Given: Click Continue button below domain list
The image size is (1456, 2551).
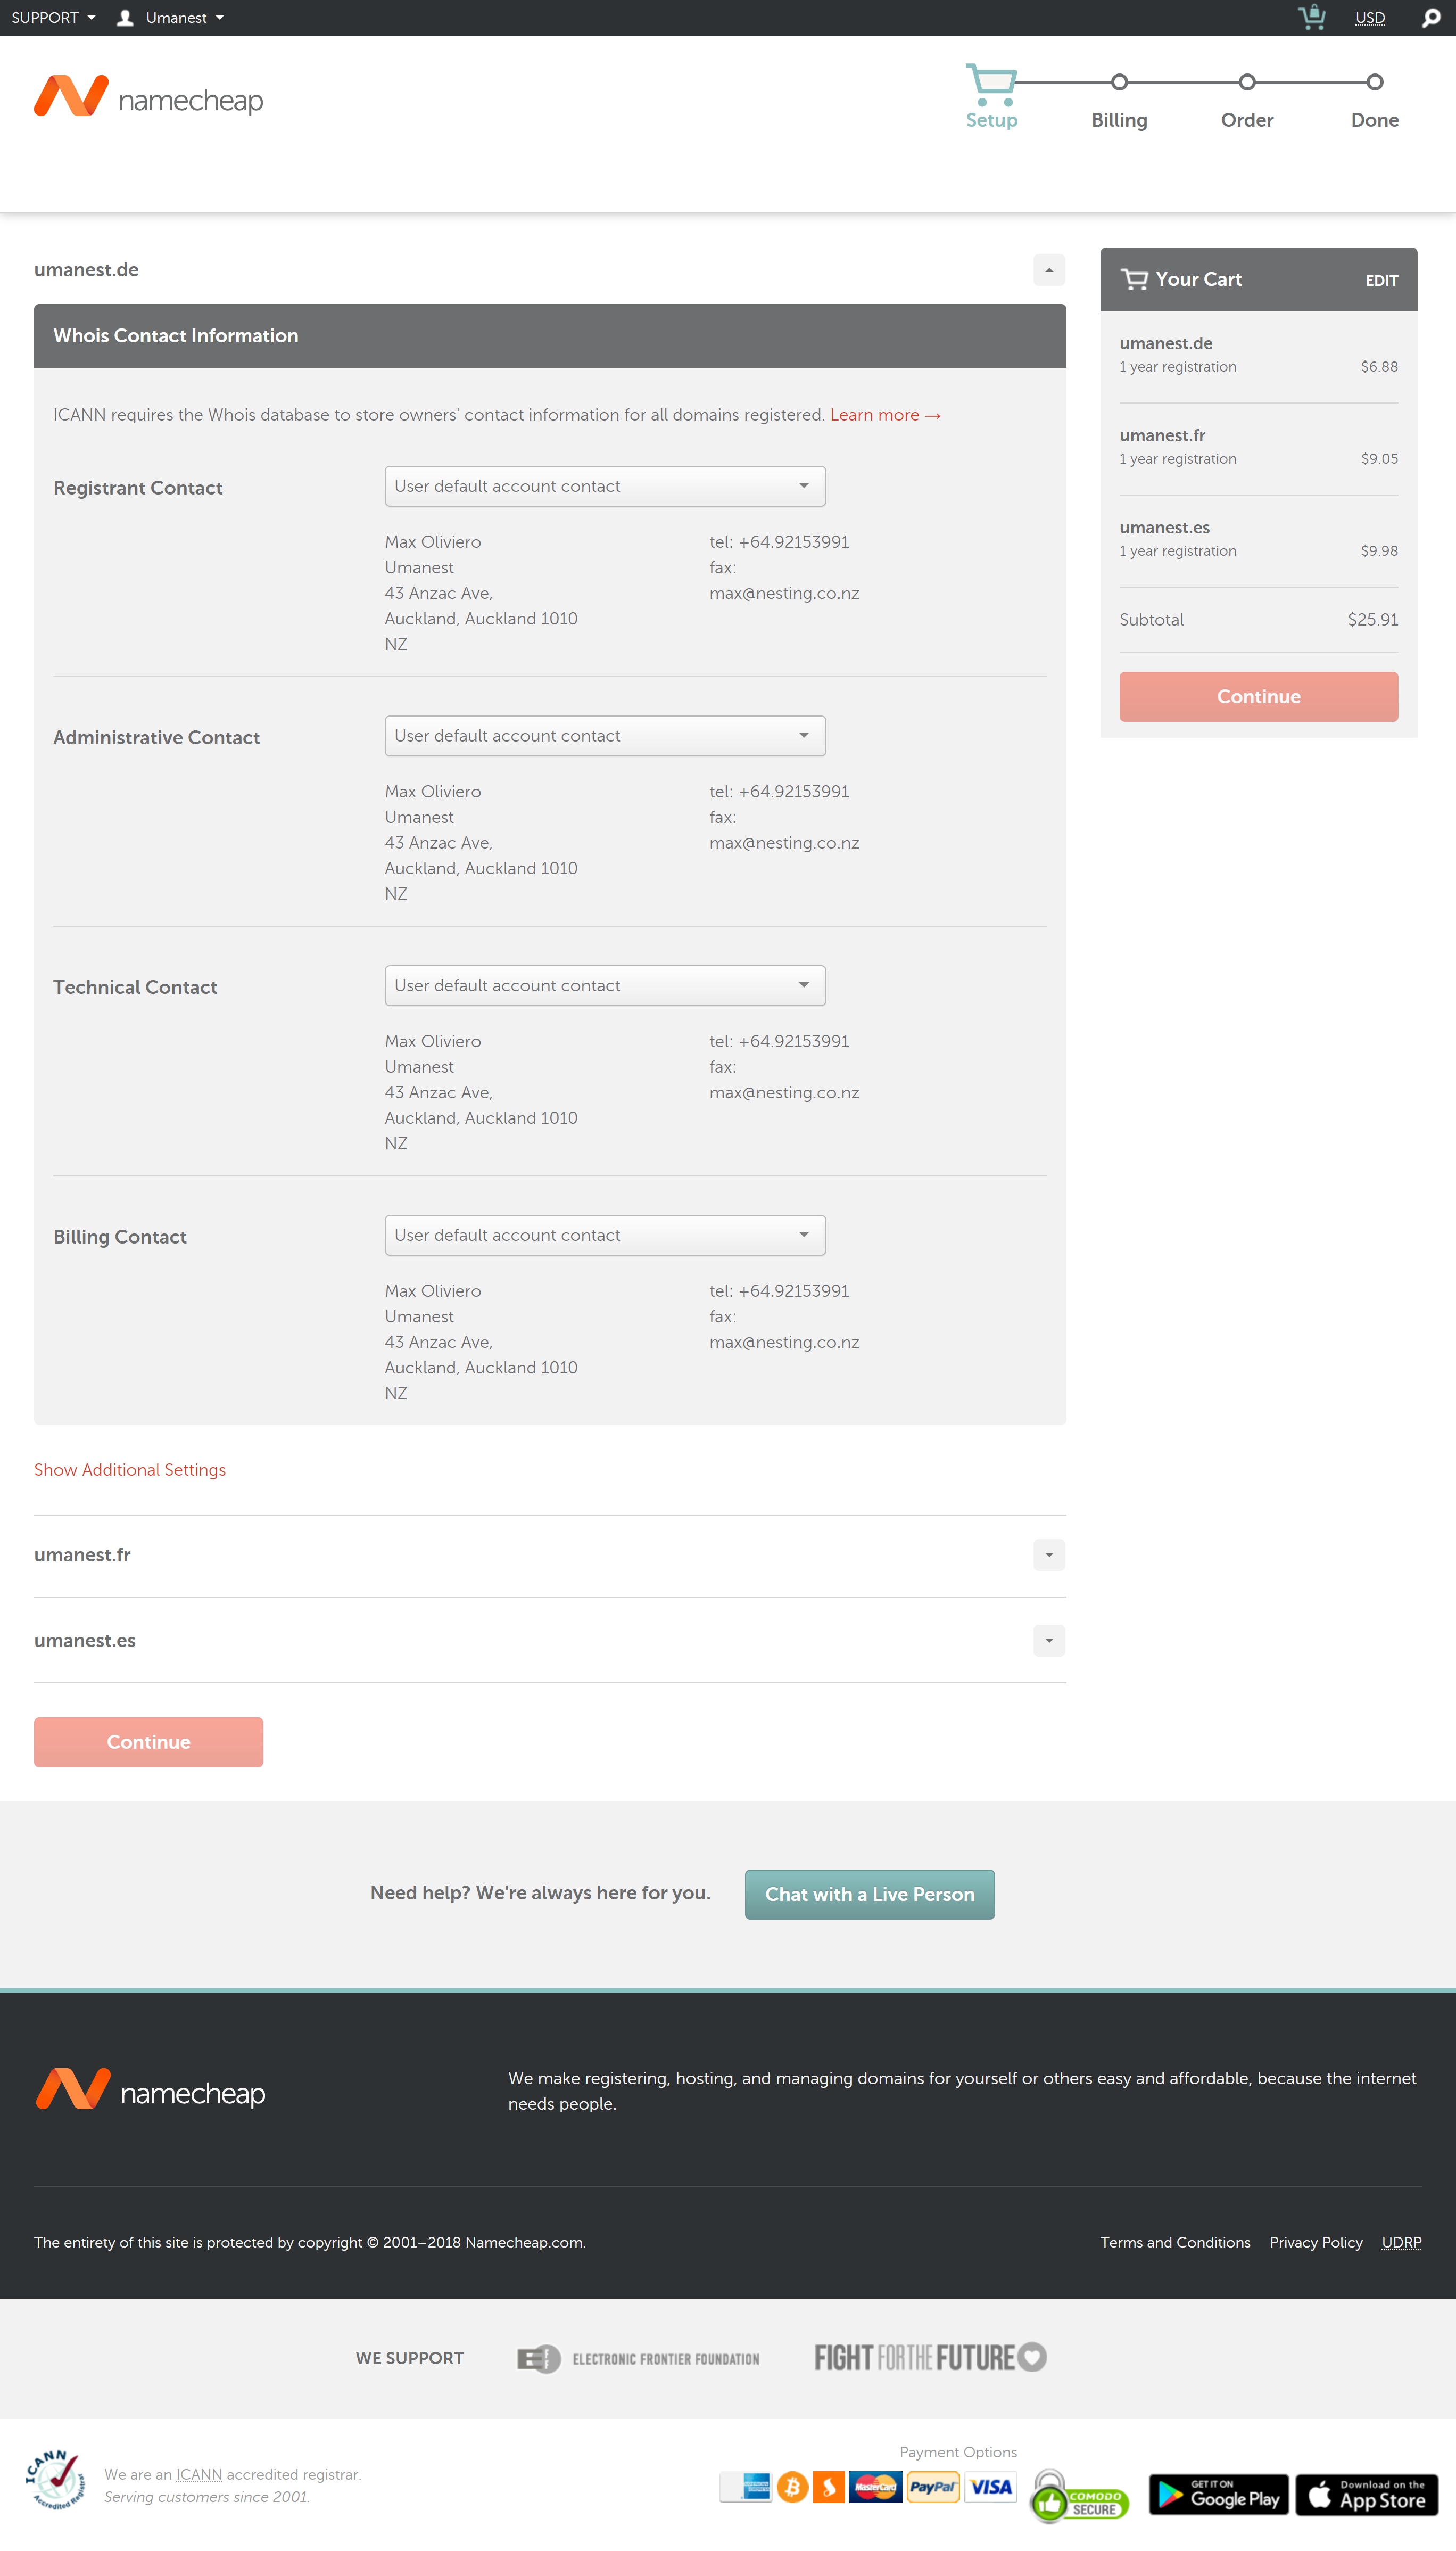Looking at the screenshot, I should [x=148, y=1741].
